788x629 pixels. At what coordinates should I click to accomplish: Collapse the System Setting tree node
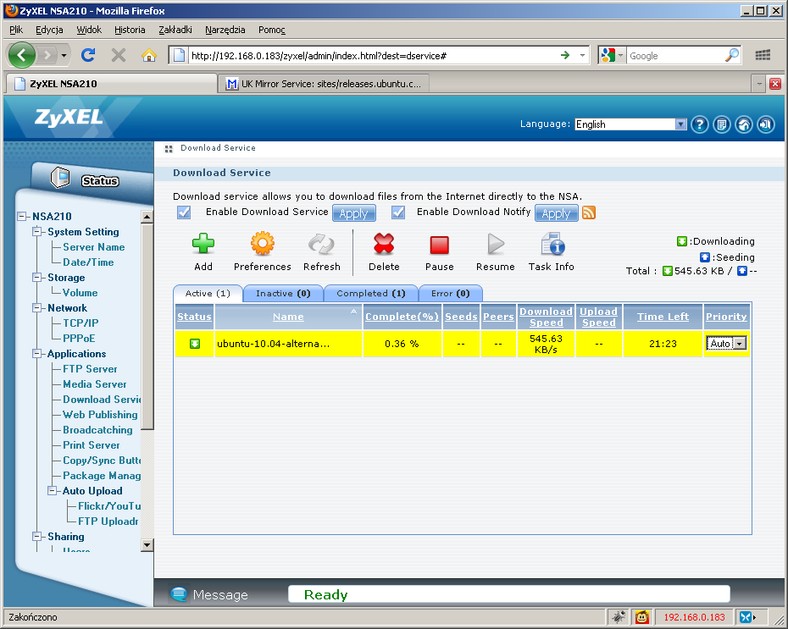40,232
